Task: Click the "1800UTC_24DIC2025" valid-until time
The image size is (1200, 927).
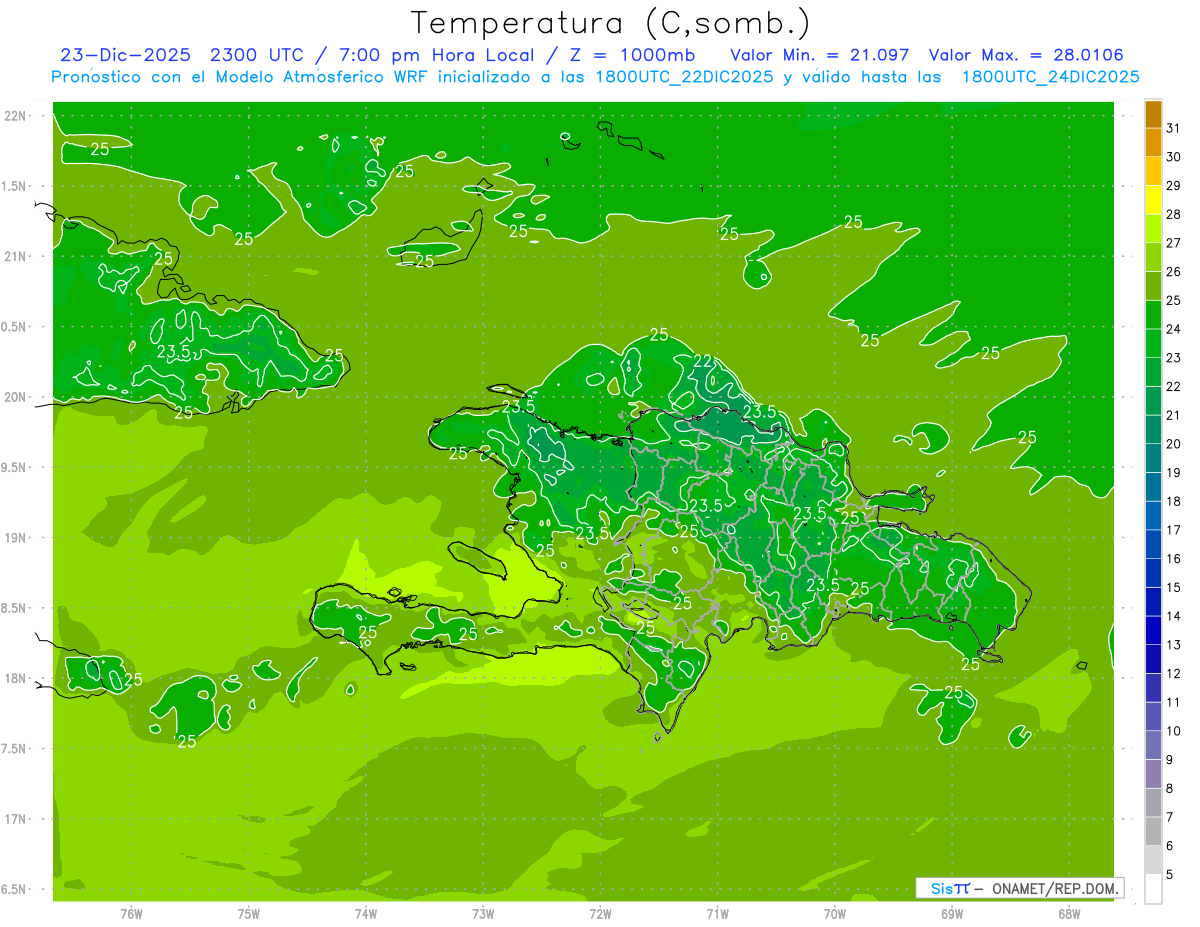Action: click(x=1051, y=77)
